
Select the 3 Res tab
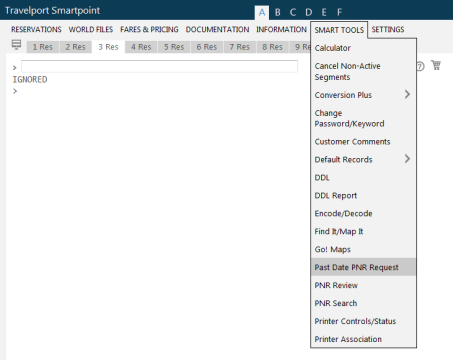point(108,47)
